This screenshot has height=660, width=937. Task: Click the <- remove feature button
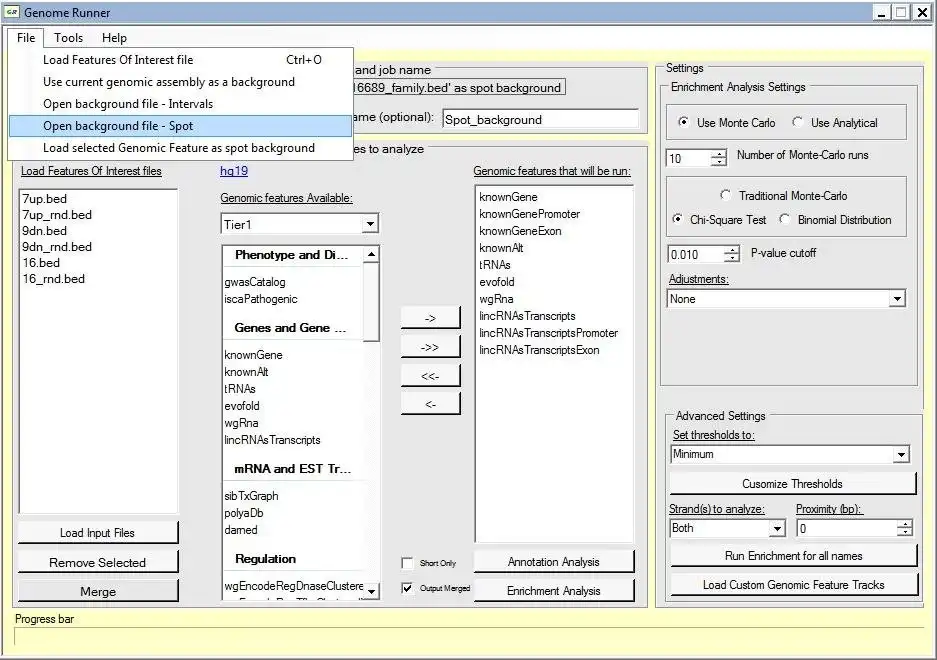click(430, 404)
